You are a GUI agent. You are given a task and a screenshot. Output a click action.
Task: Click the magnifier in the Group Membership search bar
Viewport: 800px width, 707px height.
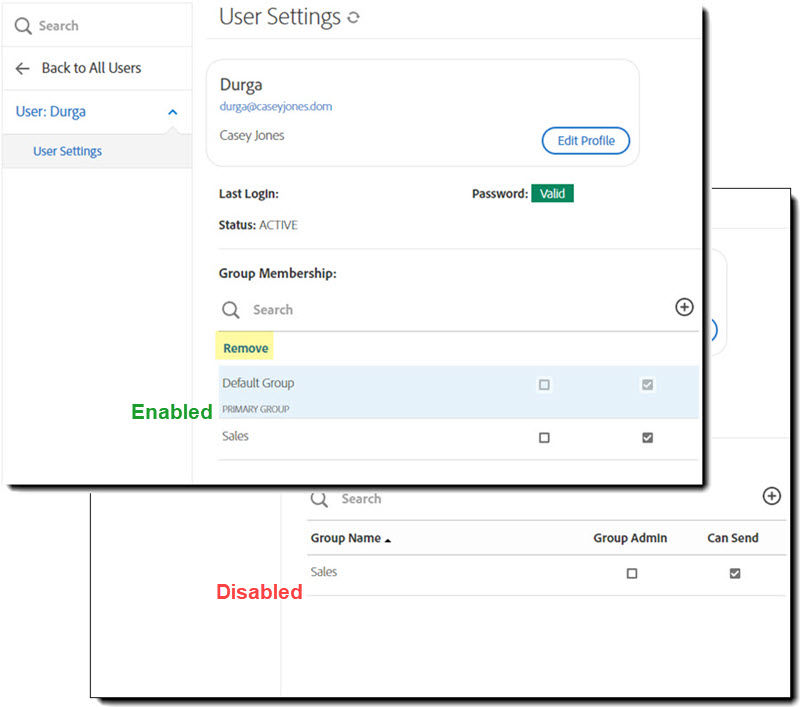click(231, 310)
